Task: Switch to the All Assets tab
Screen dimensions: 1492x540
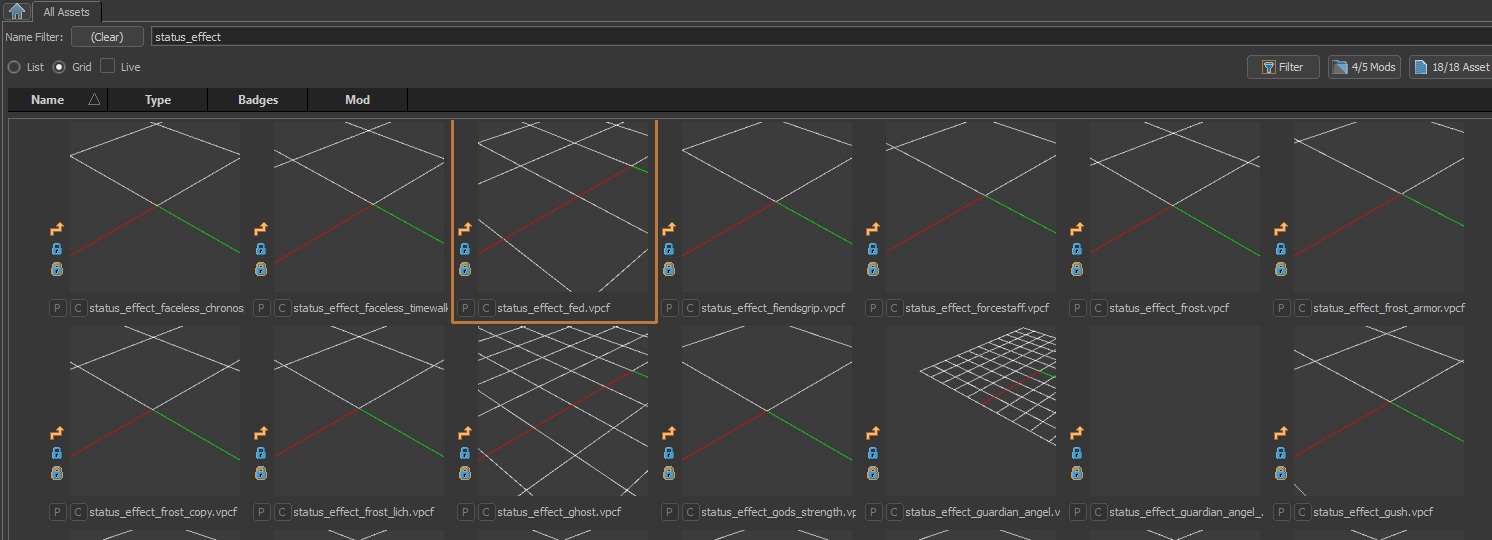Action: coord(66,12)
